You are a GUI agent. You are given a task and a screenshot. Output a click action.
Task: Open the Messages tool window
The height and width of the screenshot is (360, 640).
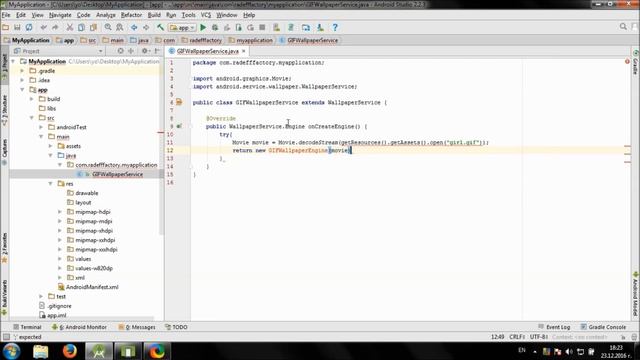tap(137, 327)
